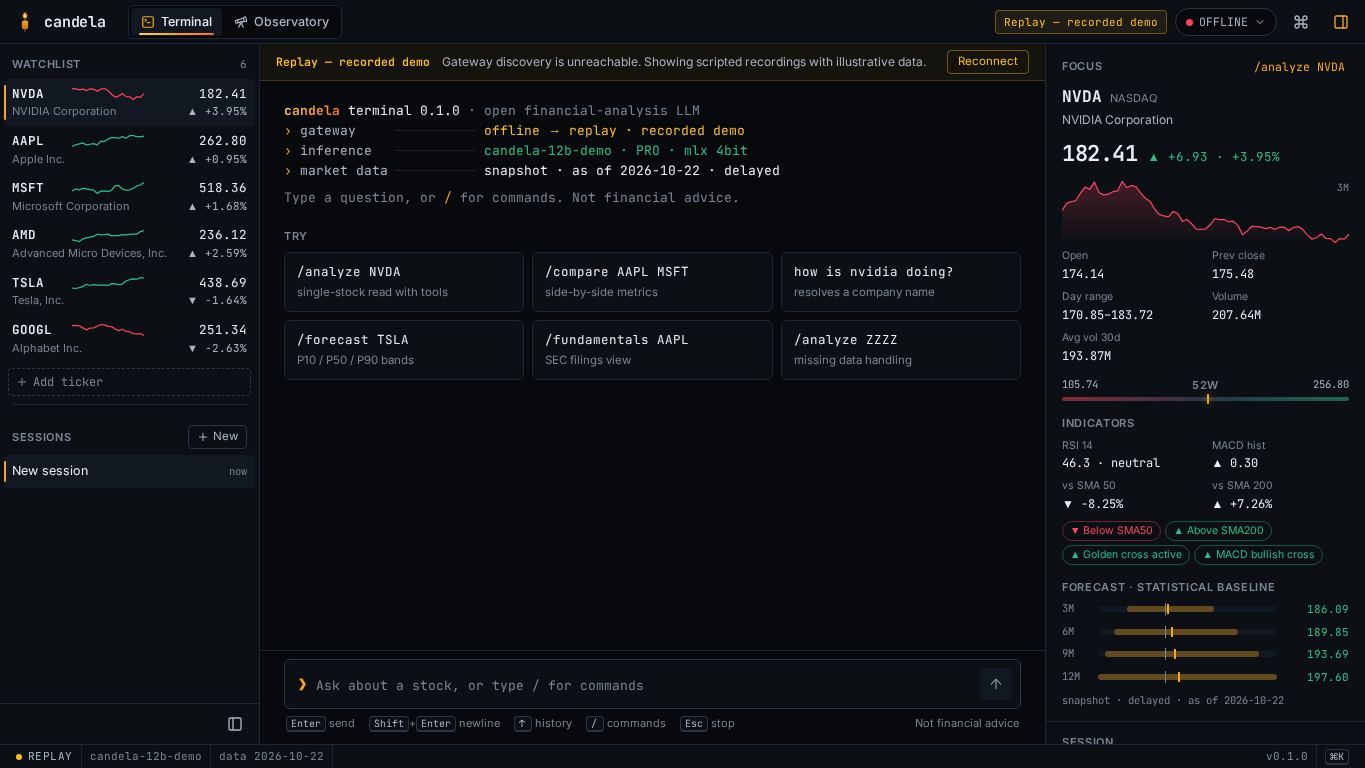
Task: Choose 'how is nvidia doing?' suggestion
Action: click(900, 282)
